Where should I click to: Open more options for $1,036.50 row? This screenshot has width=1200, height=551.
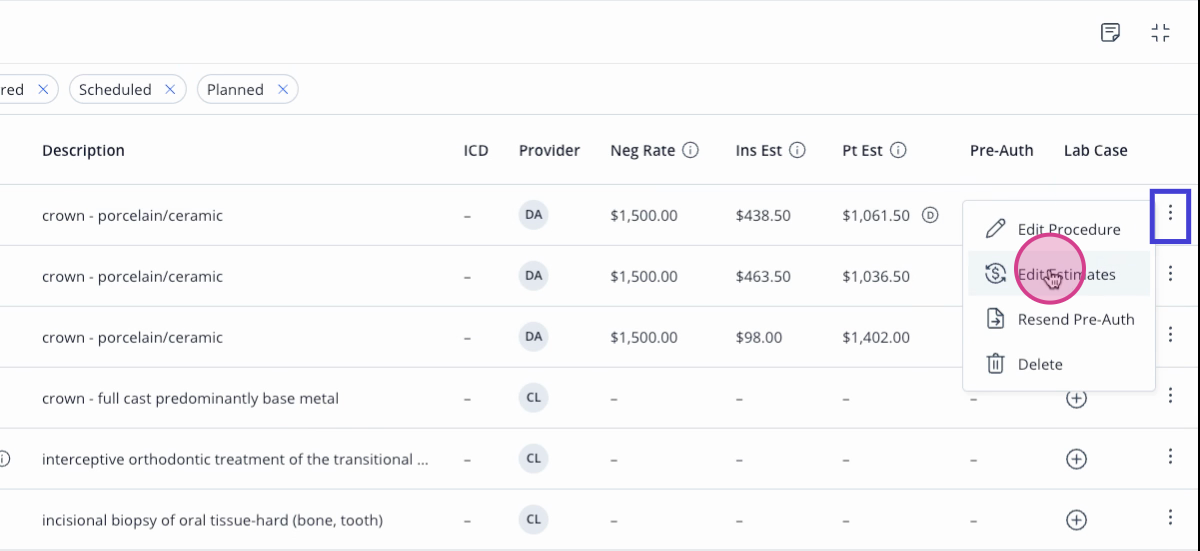1170,273
